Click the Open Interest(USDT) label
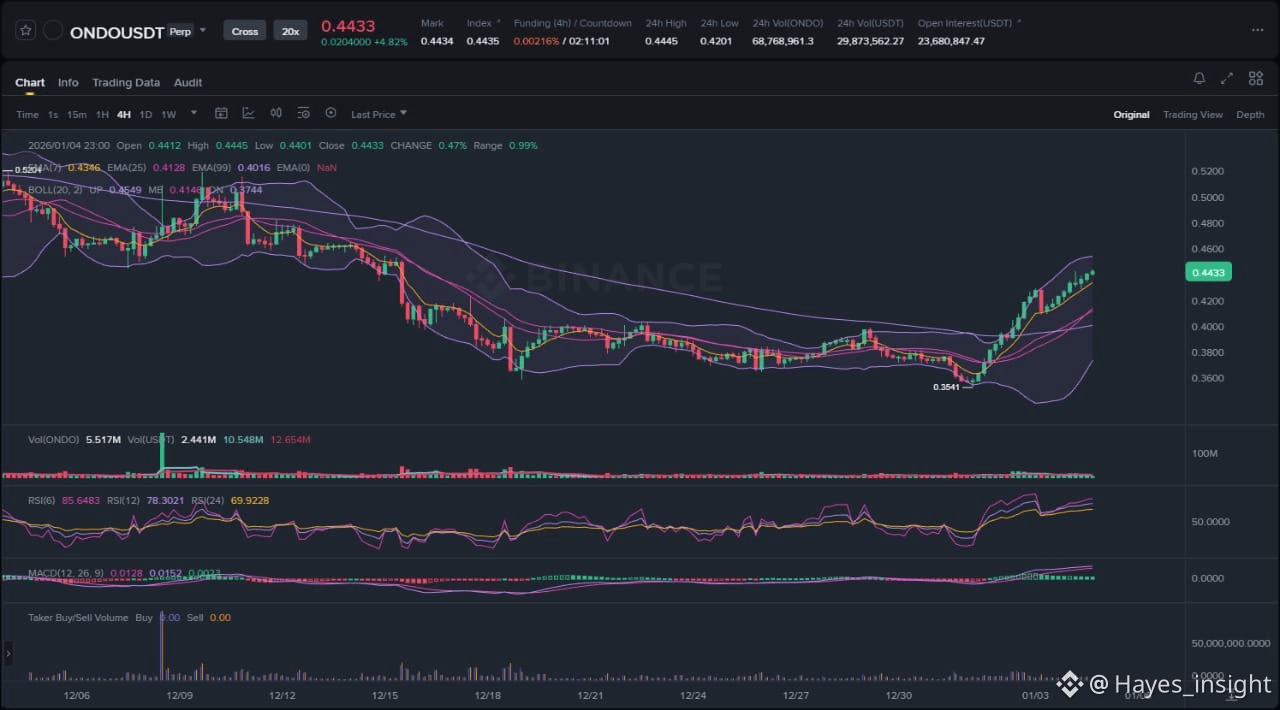This screenshot has height=710, width=1280. pyautogui.click(x=965, y=23)
